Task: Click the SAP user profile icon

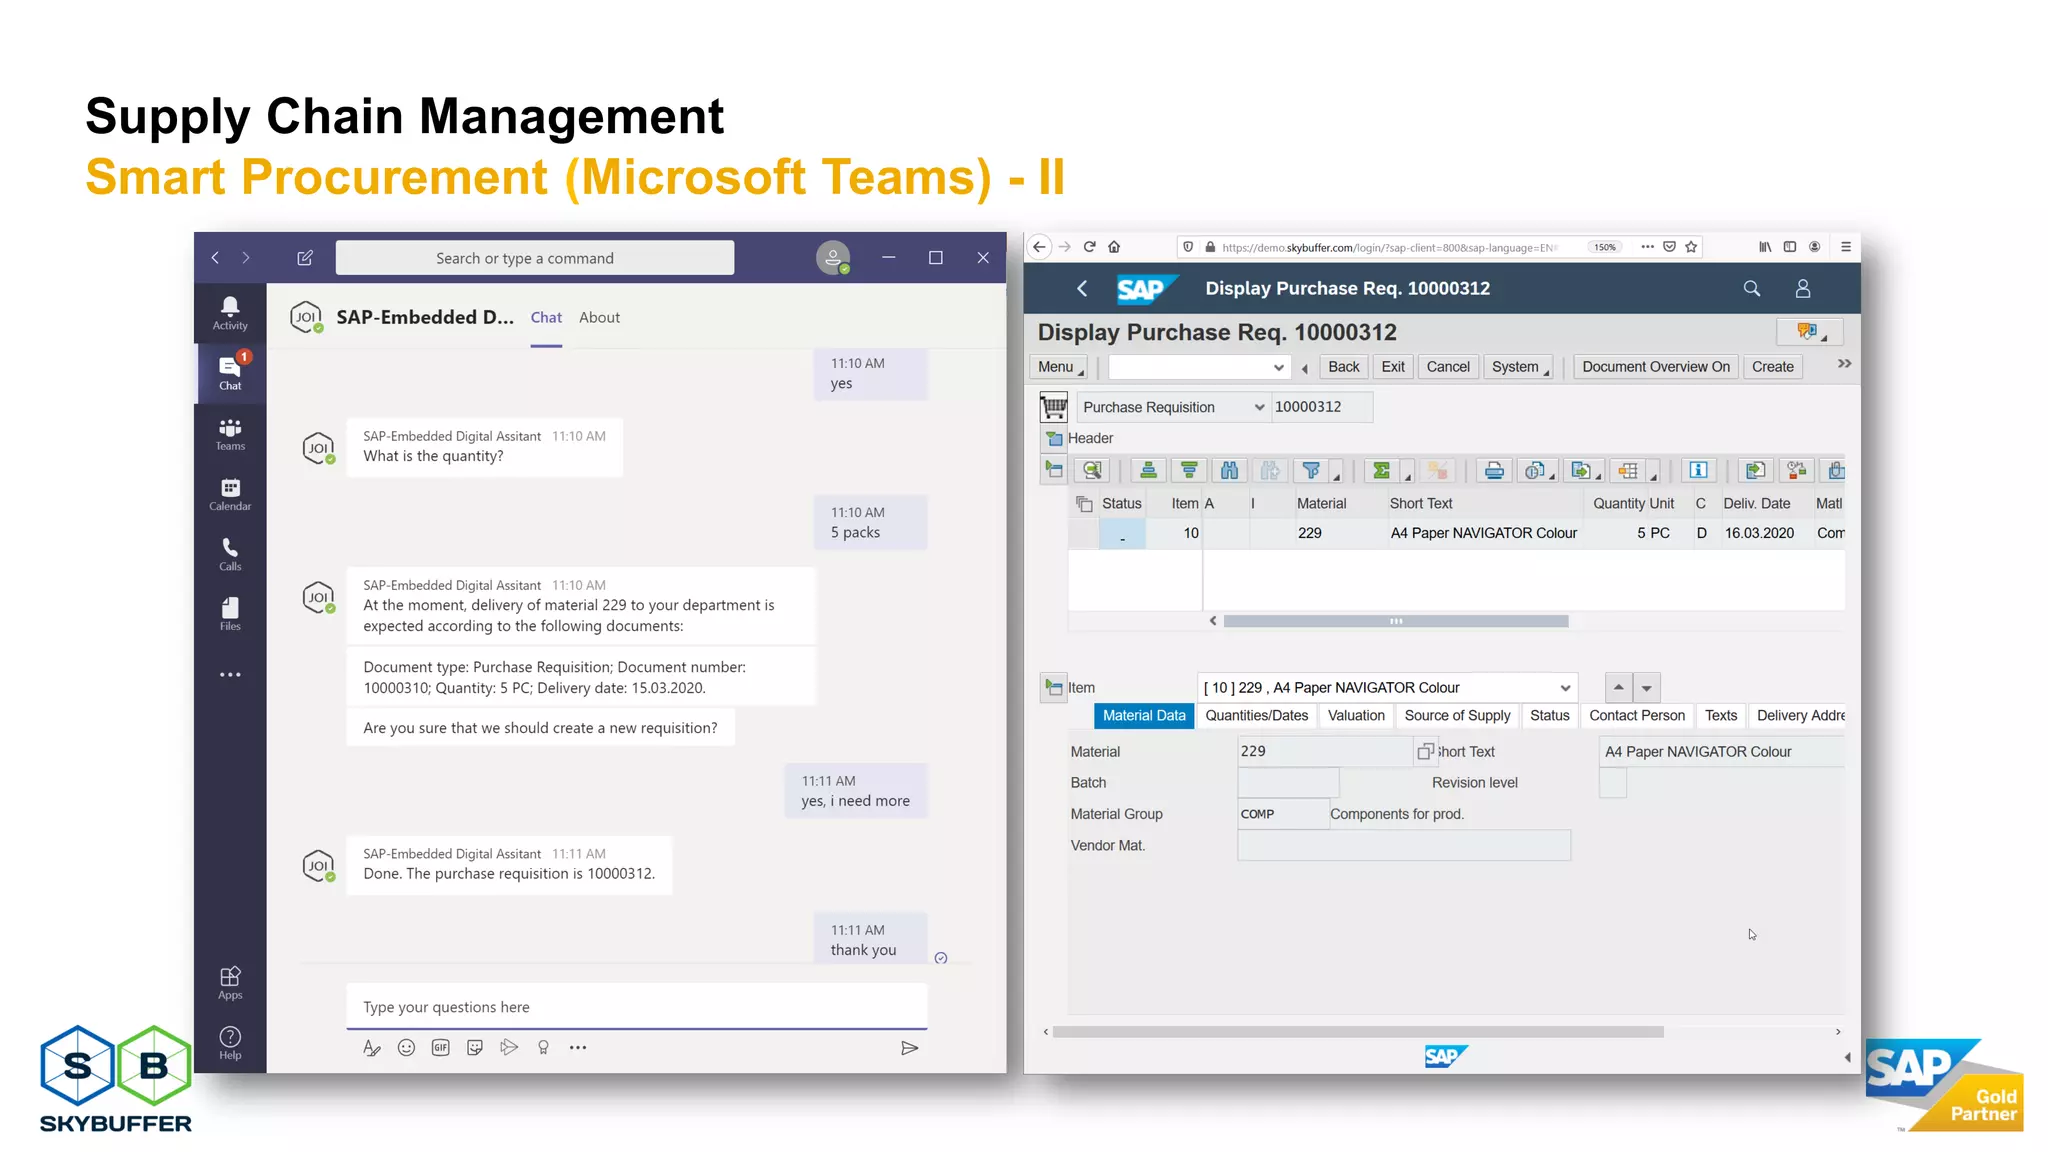Action: 1803,288
